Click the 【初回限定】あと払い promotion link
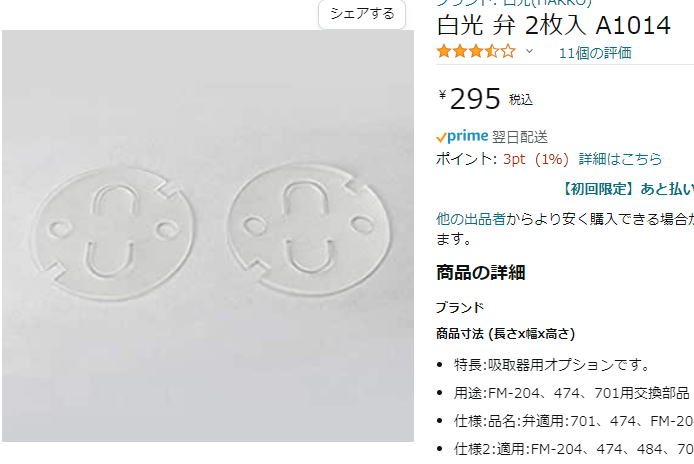This screenshot has width=694, height=464. [626, 189]
